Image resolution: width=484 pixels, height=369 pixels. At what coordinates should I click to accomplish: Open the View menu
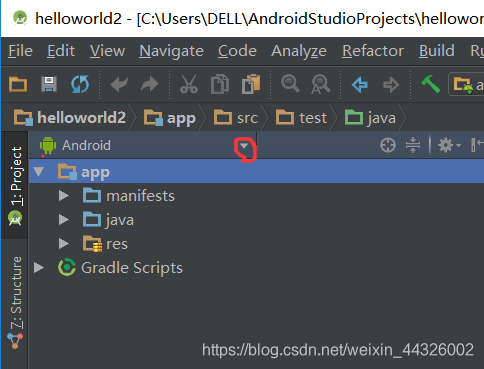(107, 51)
